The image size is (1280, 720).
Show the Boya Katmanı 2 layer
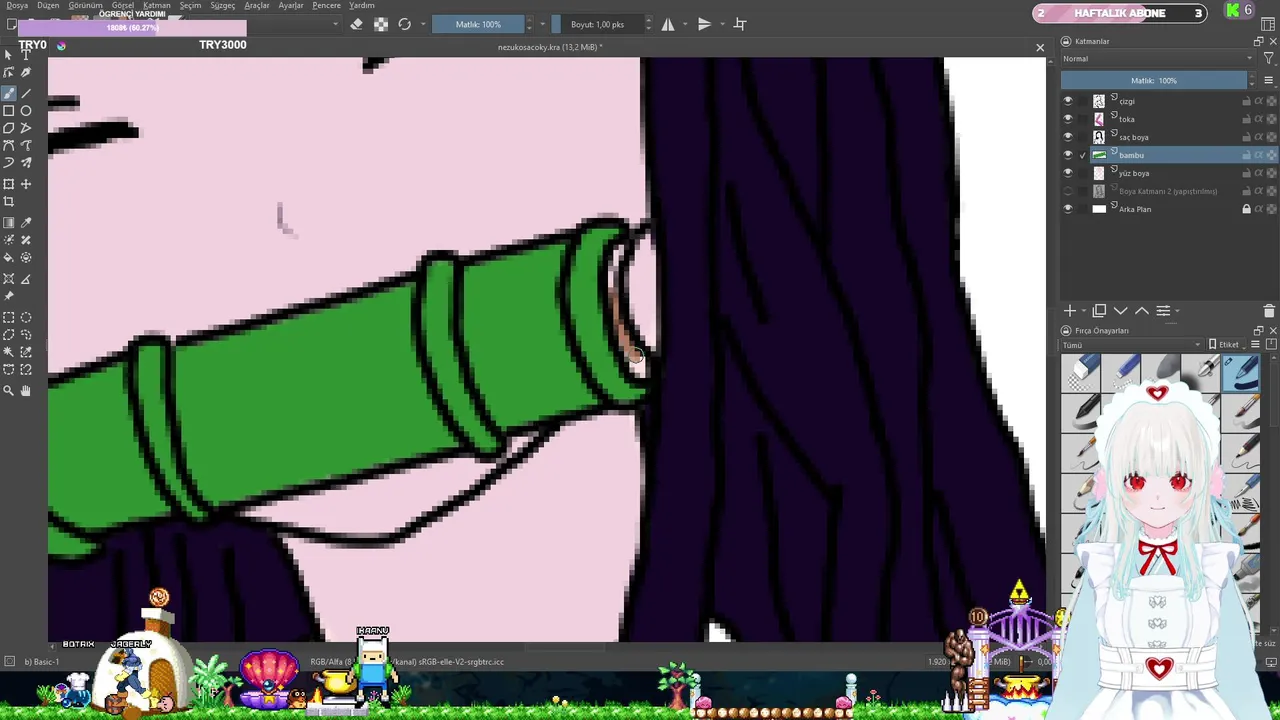tap(1068, 191)
